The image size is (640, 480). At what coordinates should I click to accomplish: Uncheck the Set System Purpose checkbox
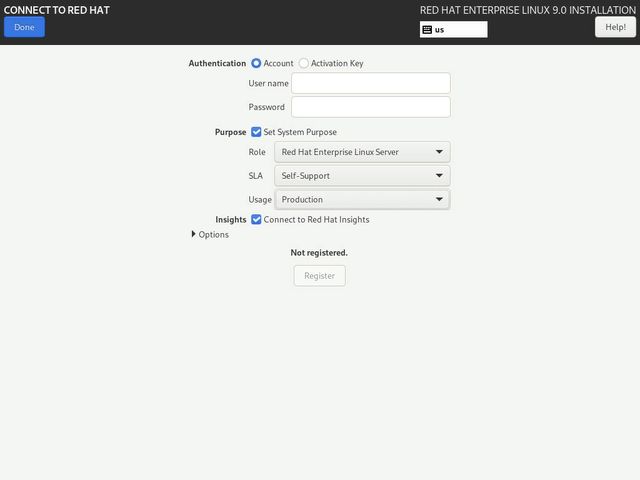pyautogui.click(x=256, y=132)
